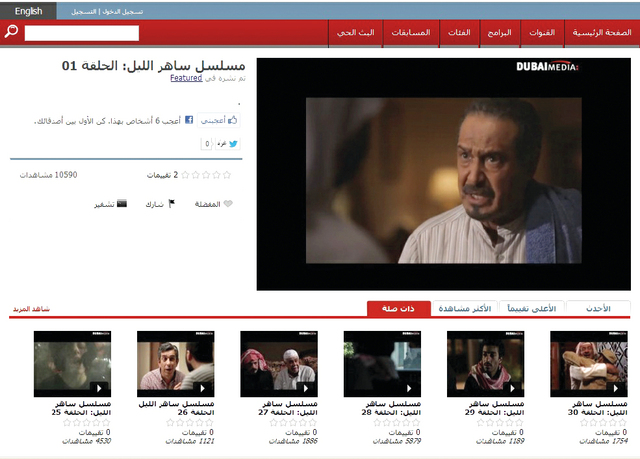This screenshot has width=640, height=459.
Task: Click play icon on episode 25 thumbnail
Action: (x=99, y=388)
